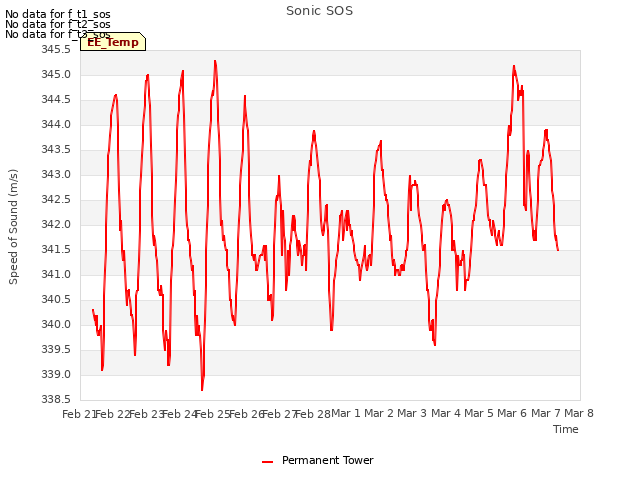Screen dimensions: 640x480
Task: Click the 338.5 y-axis value
Action: (56, 400)
